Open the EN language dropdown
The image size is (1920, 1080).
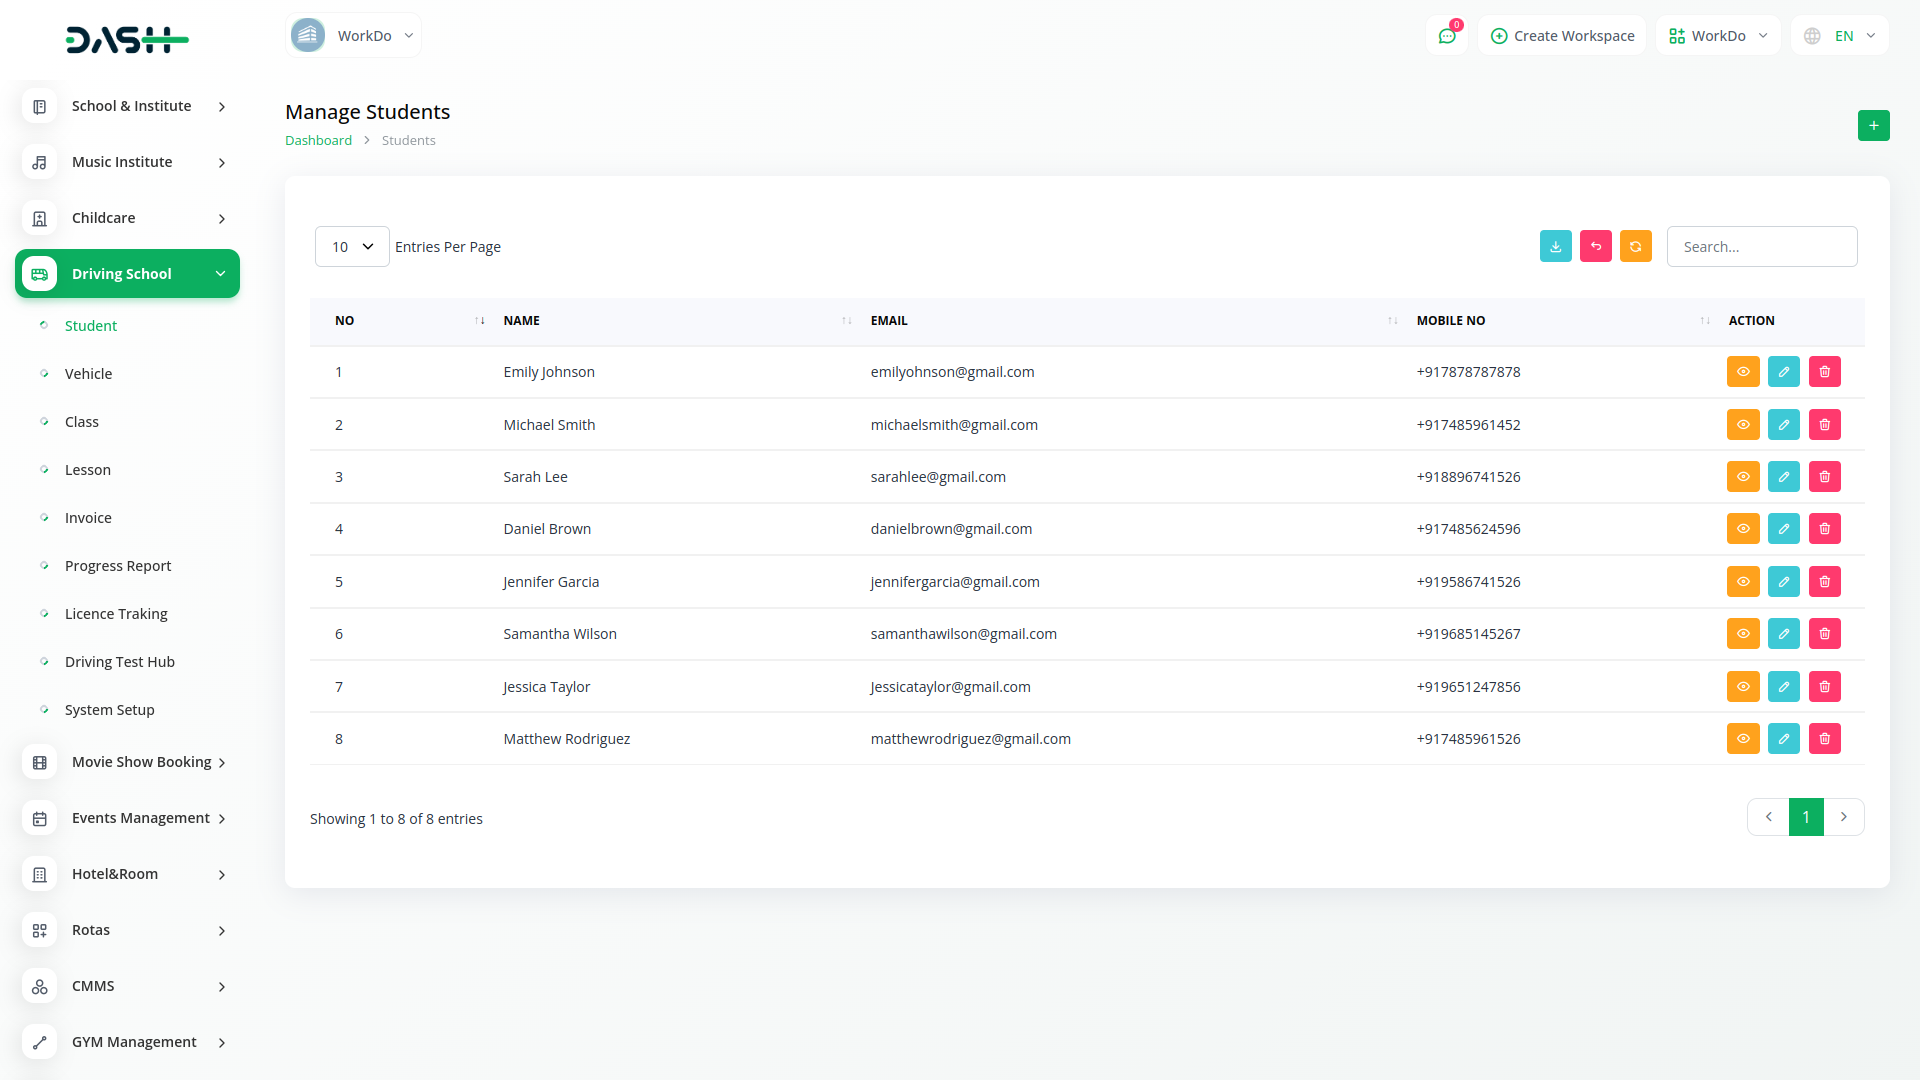tap(1840, 36)
